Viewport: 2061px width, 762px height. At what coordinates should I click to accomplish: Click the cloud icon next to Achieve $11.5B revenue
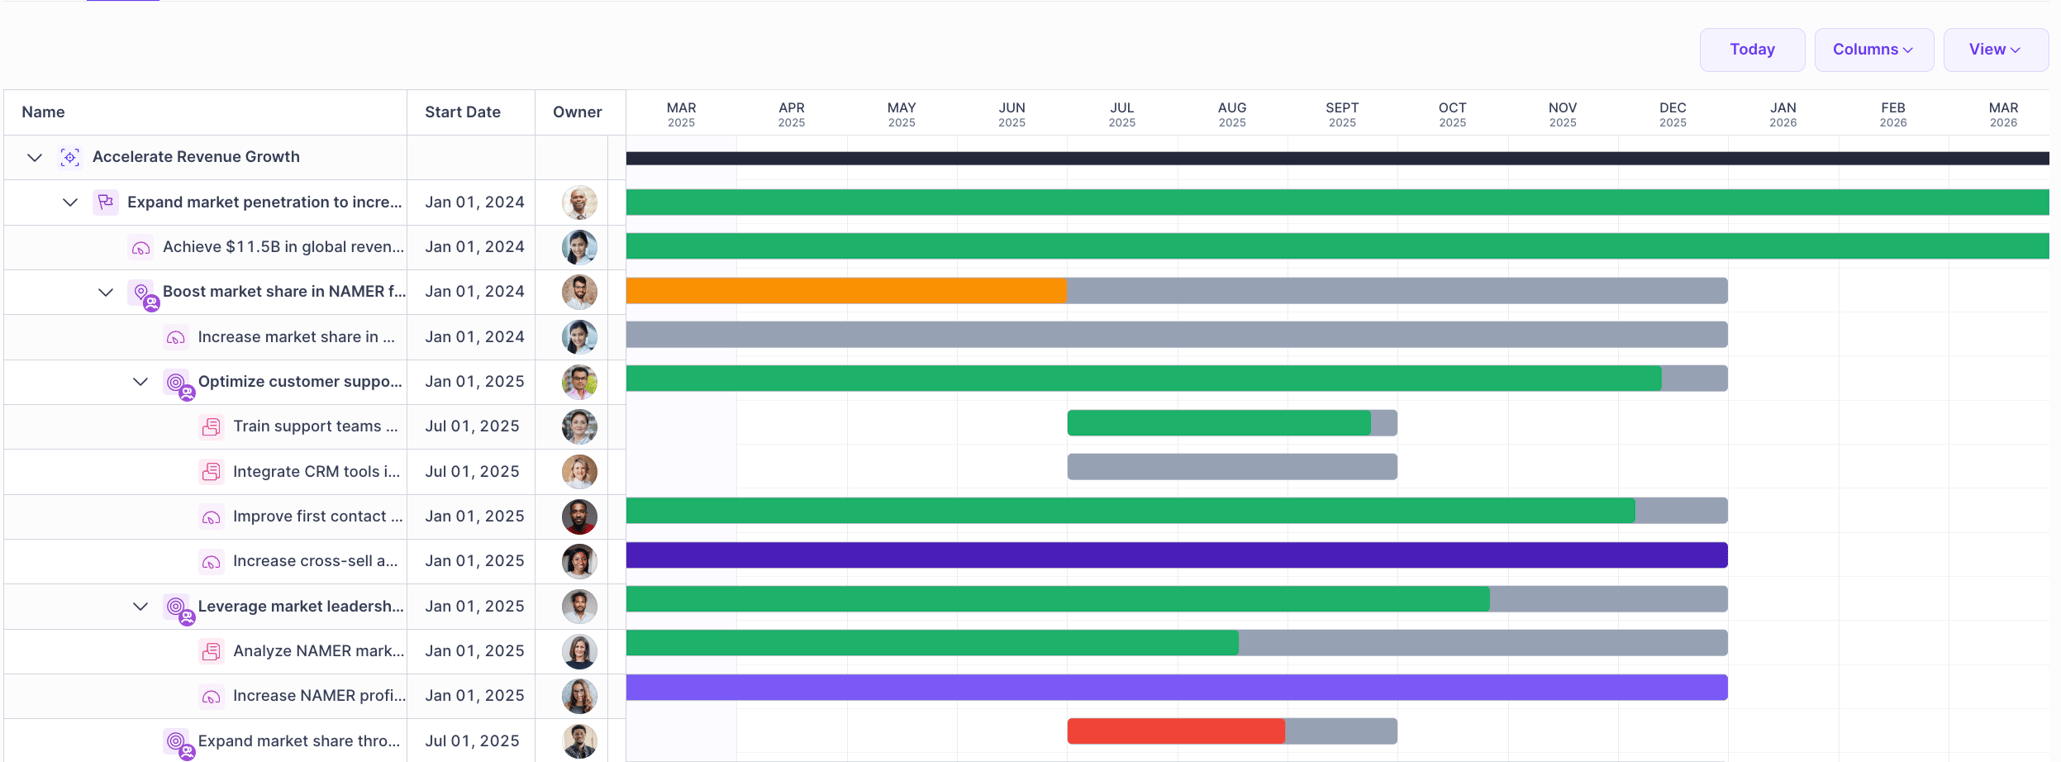click(x=140, y=247)
